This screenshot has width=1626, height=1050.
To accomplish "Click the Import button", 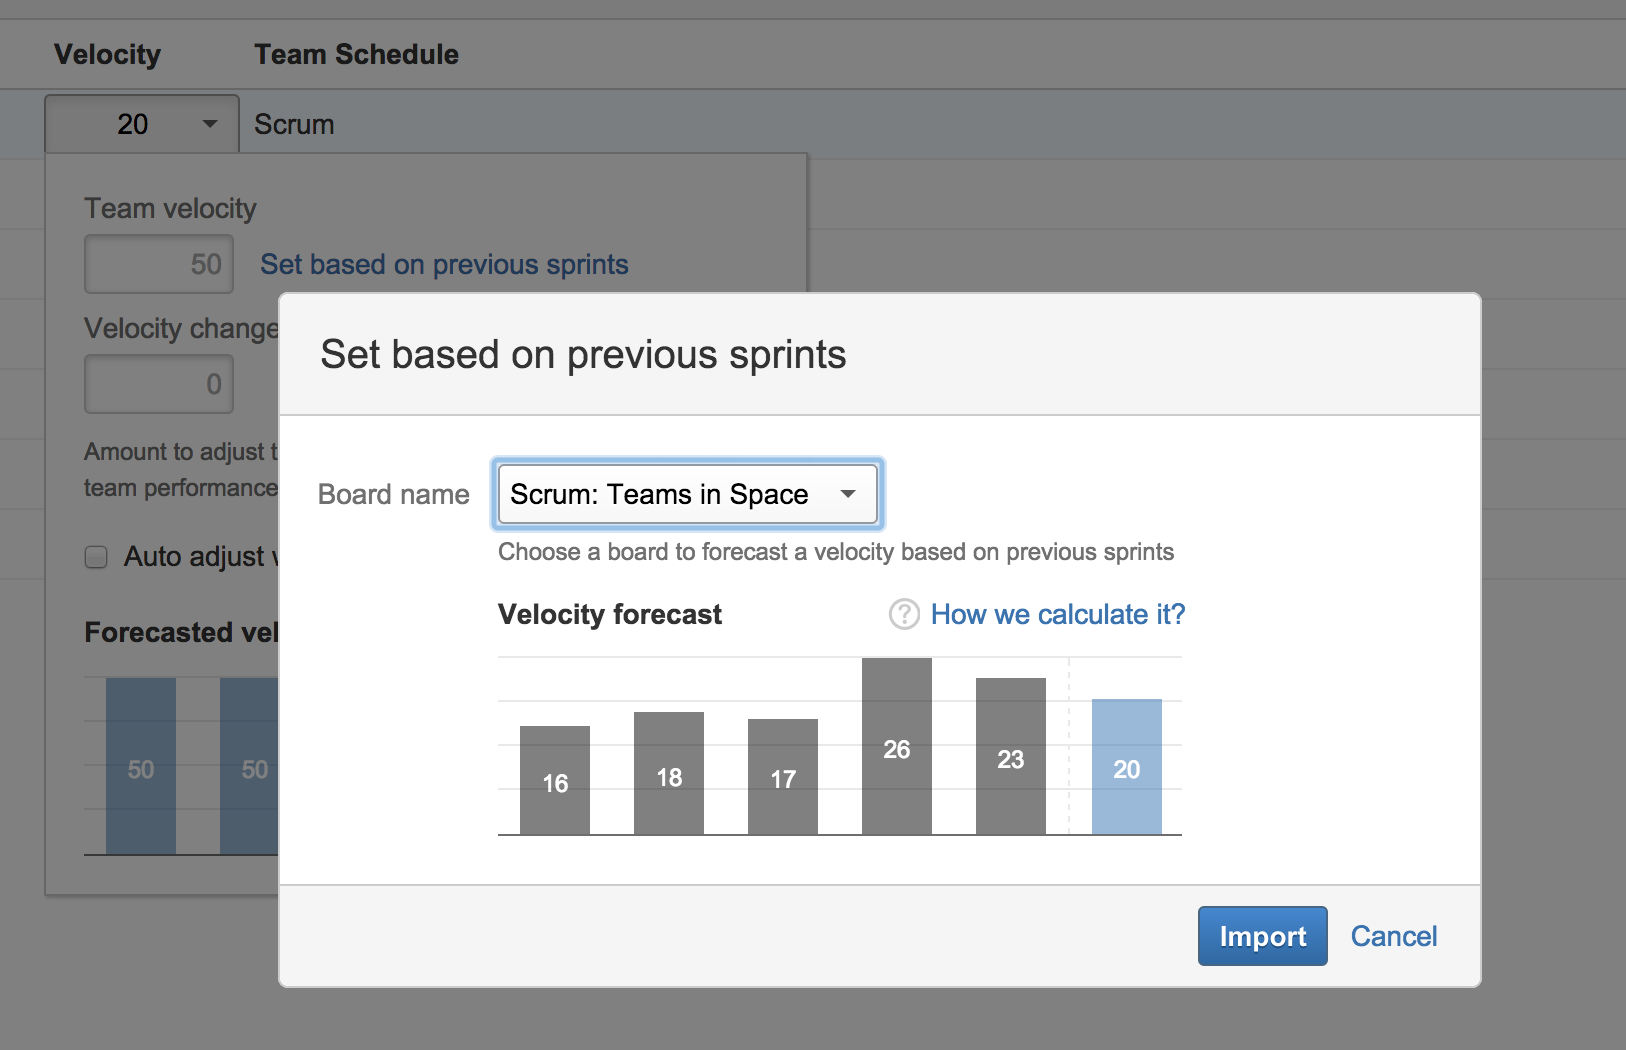I will (1262, 936).
